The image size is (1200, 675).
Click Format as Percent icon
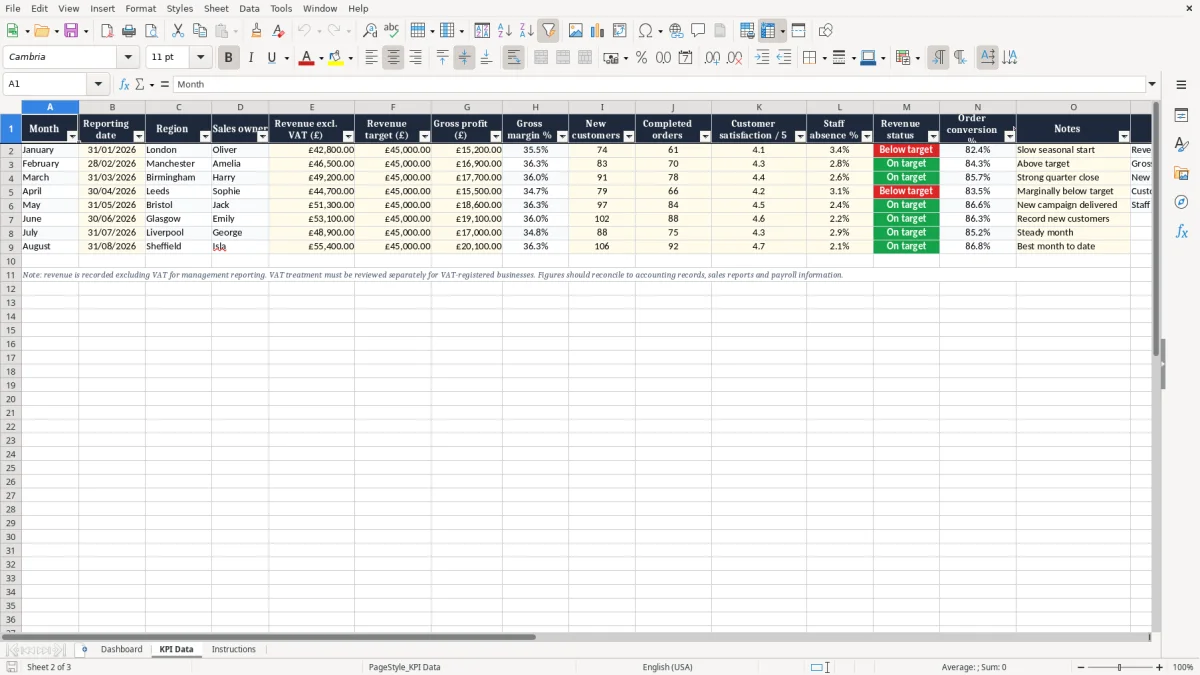click(x=641, y=58)
